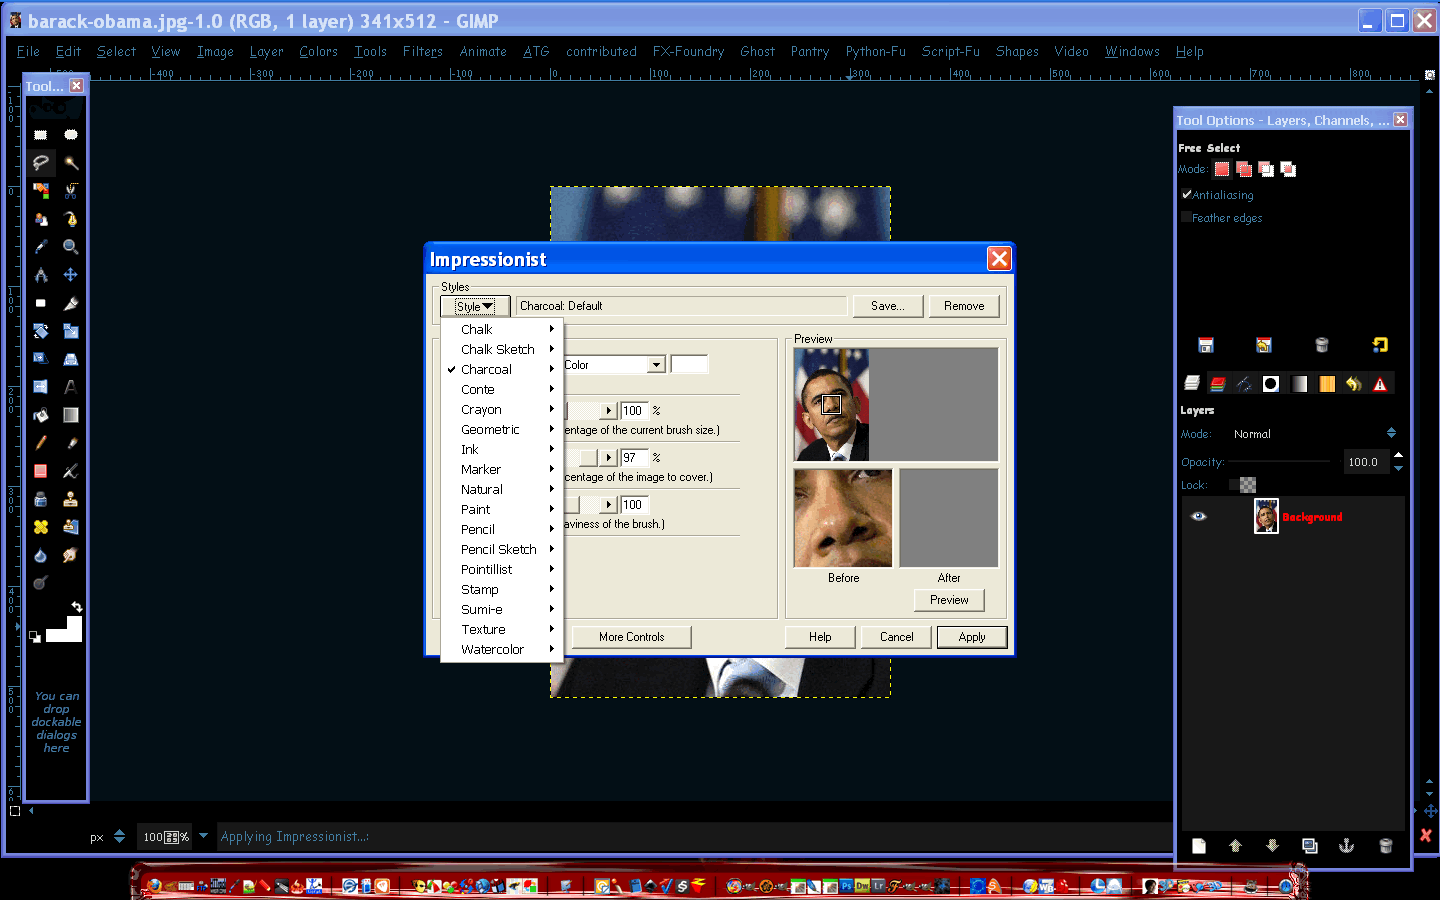Choose Charcoal style from list
Viewport: 1440px width, 900px height.
point(502,369)
